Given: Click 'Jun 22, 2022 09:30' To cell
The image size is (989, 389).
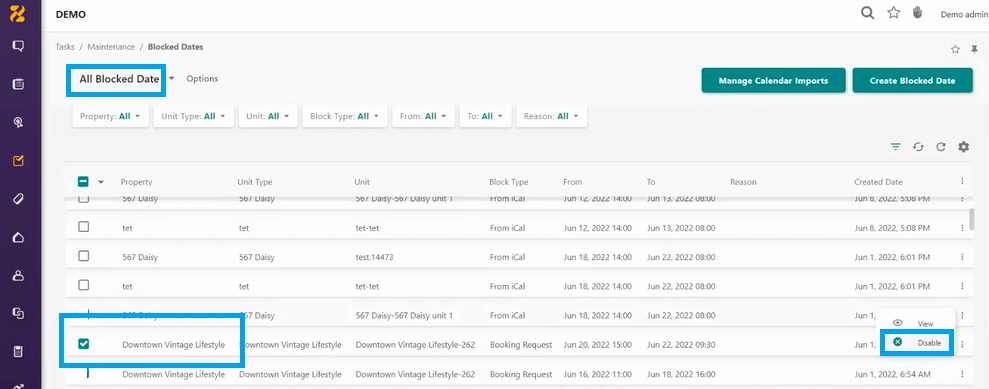Looking at the screenshot, I should (681, 345).
